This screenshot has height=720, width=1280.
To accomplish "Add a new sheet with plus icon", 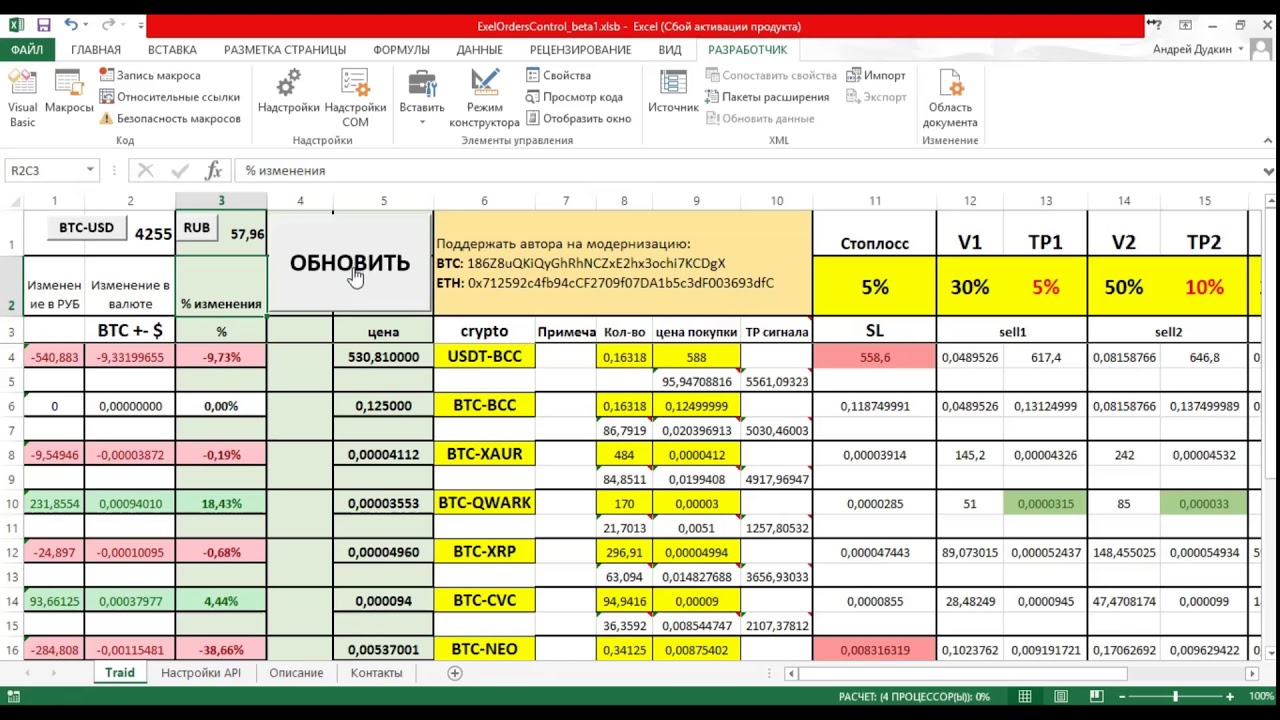I will point(454,673).
